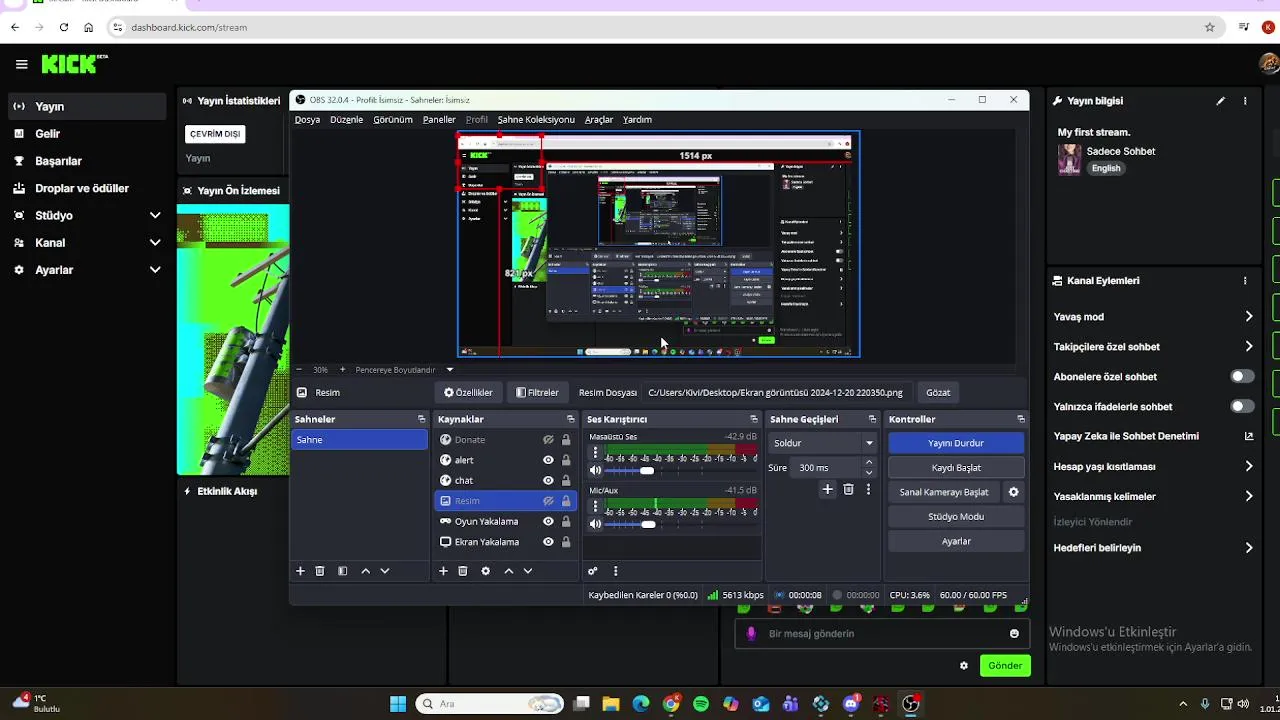Open Ses Karıştırıcı bottom three-dot menu
The width and height of the screenshot is (1280, 720).
click(615, 571)
